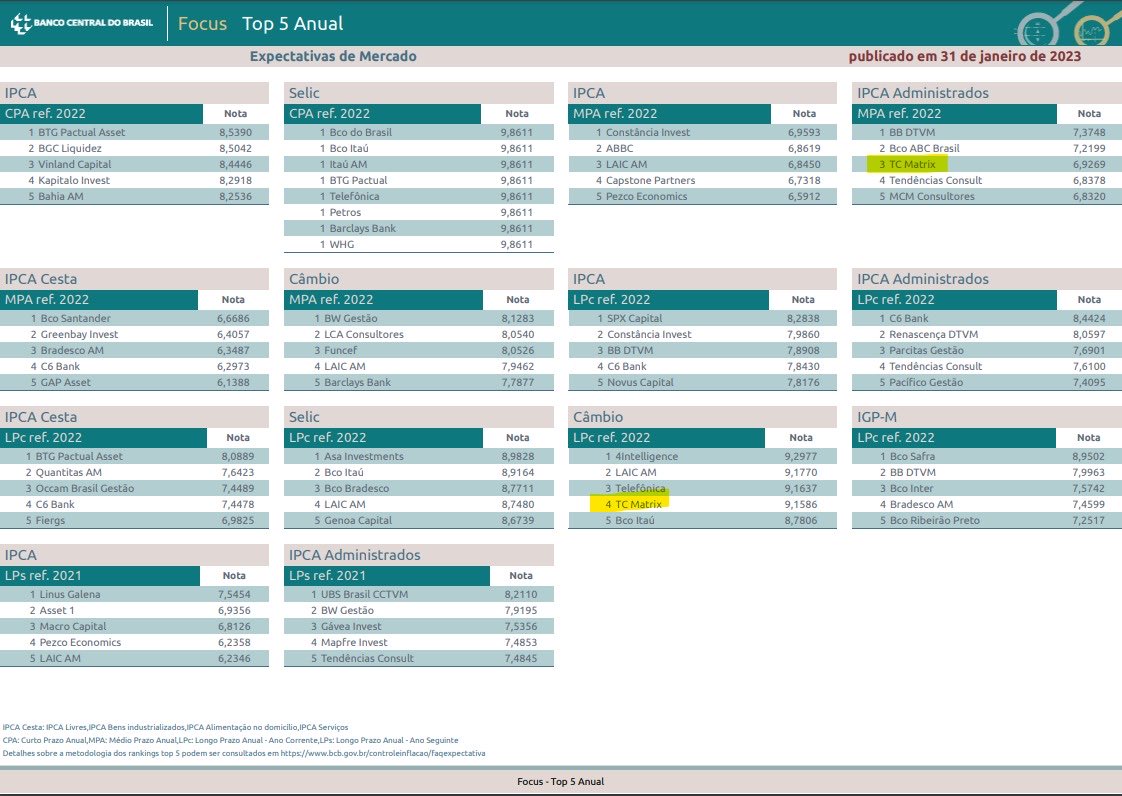Viewport: 1122px width, 796px height.
Task: Select the 'BGC Liquidez' row
Action: 135,148
